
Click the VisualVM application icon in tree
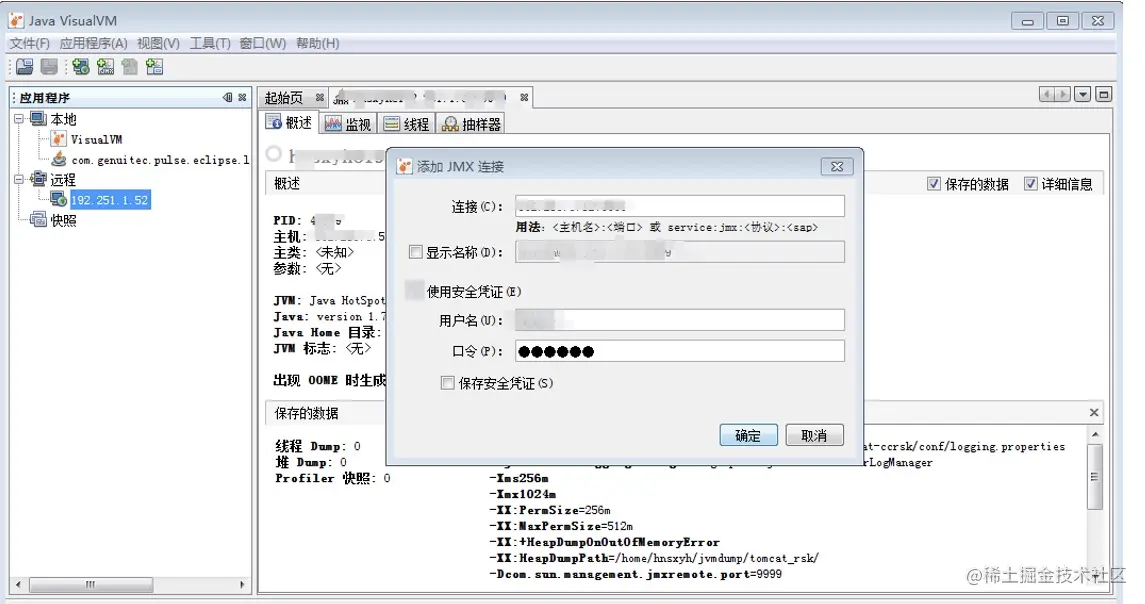[x=59, y=139]
